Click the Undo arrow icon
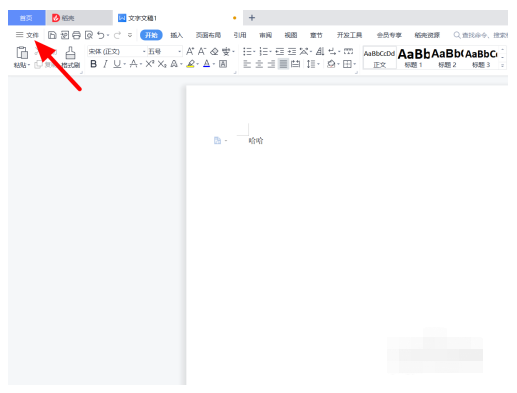Viewport: 517px width, 393px height. [101, 35]
